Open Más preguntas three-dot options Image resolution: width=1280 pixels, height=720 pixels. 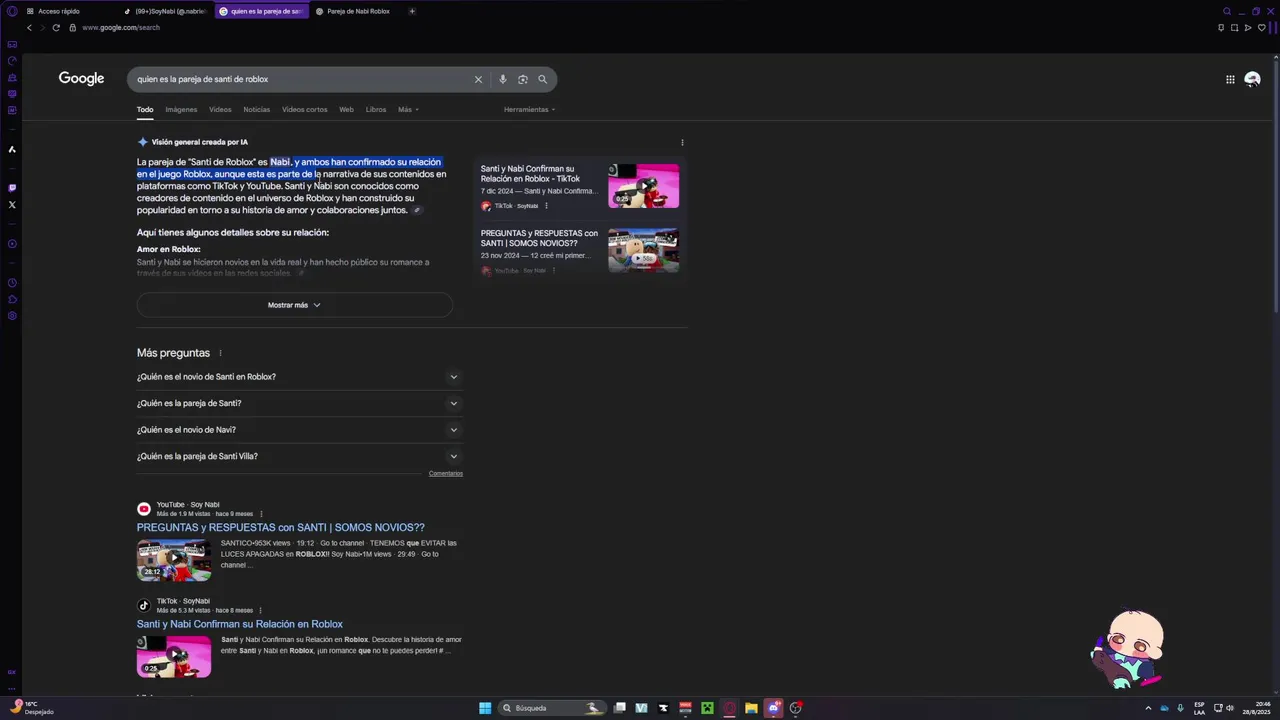point(220,353)
